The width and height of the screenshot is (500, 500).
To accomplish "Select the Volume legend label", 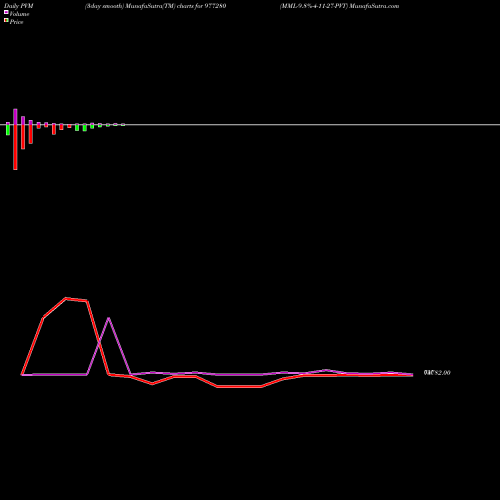I will click(x=19, y=14).
